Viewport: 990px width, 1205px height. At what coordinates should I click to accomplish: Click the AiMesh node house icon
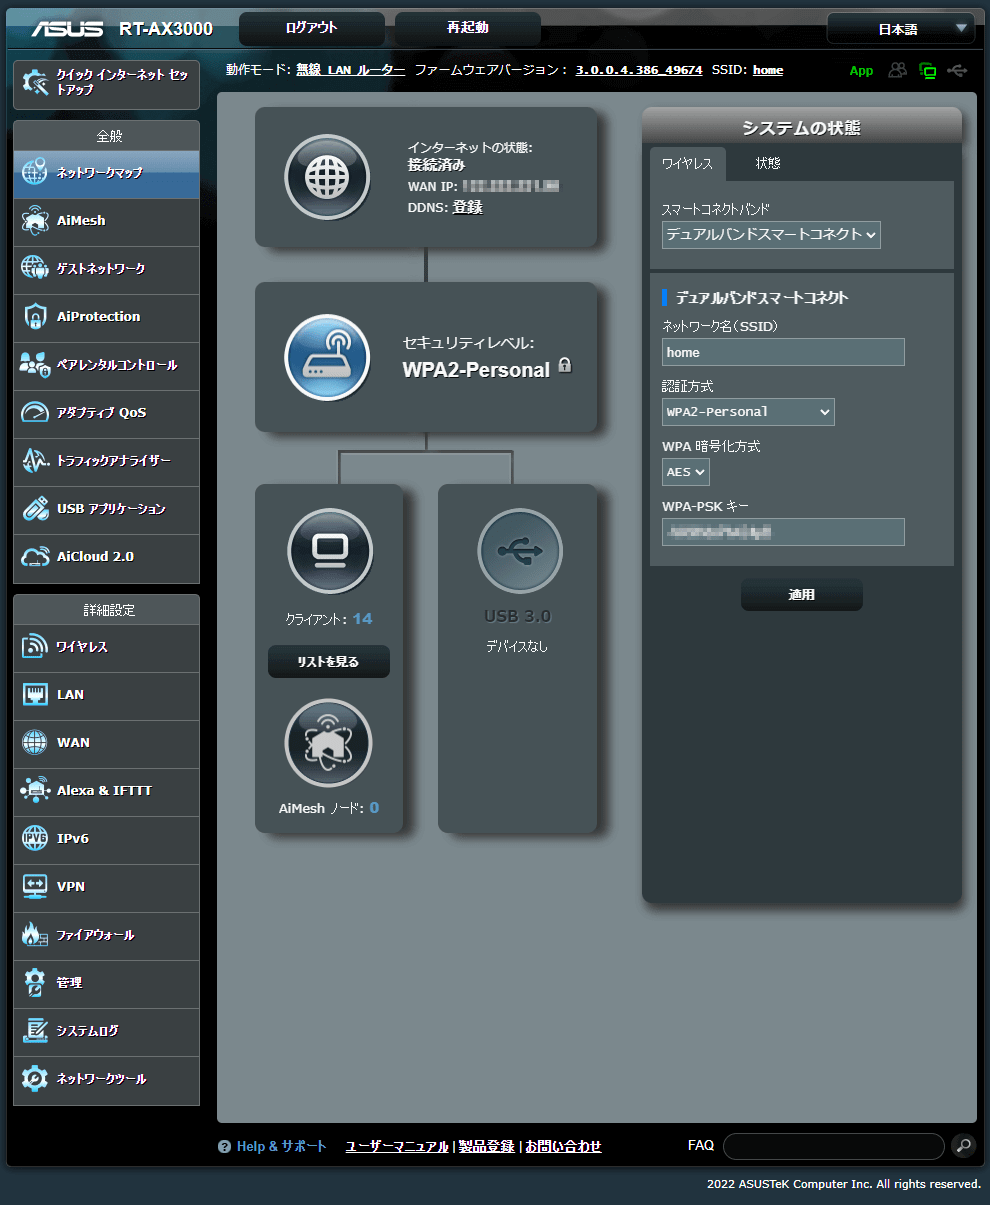pyautogui.click(x=328, y=743)
